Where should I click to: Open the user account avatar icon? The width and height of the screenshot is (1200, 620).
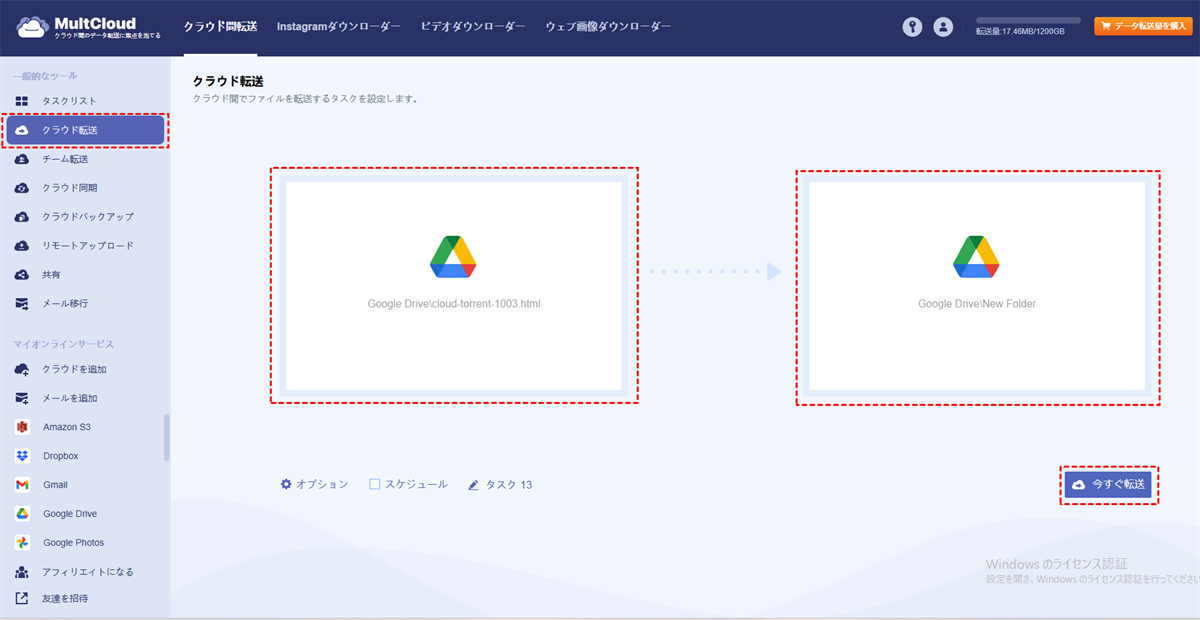943,27
